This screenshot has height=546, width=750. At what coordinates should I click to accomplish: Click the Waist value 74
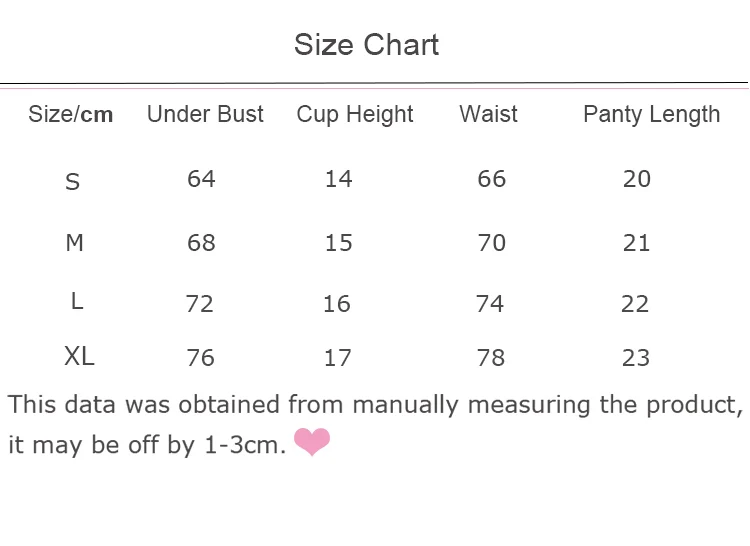(x=490, y=304)
